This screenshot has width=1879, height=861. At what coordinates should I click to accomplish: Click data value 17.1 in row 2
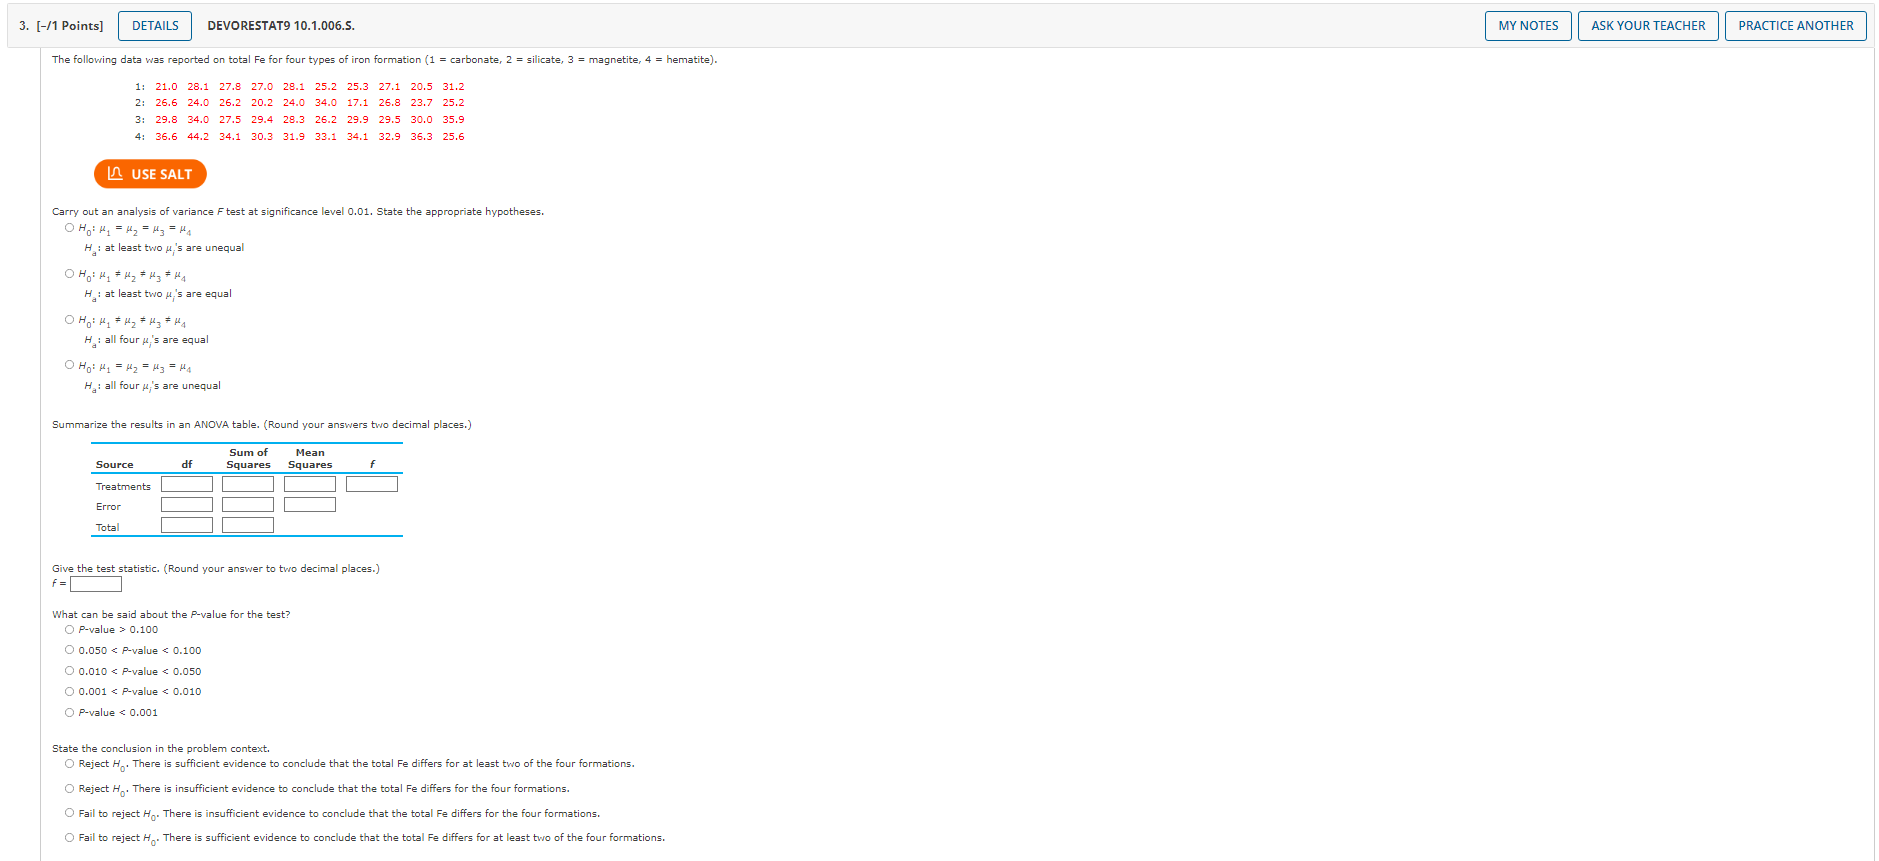pyautogui.click(x=357, y=103)
